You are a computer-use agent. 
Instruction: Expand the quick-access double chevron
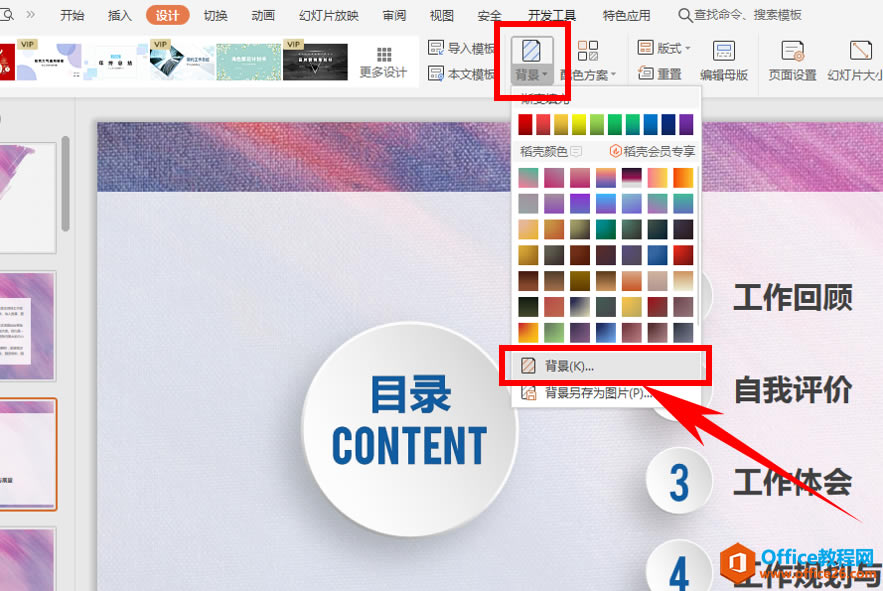30,15
